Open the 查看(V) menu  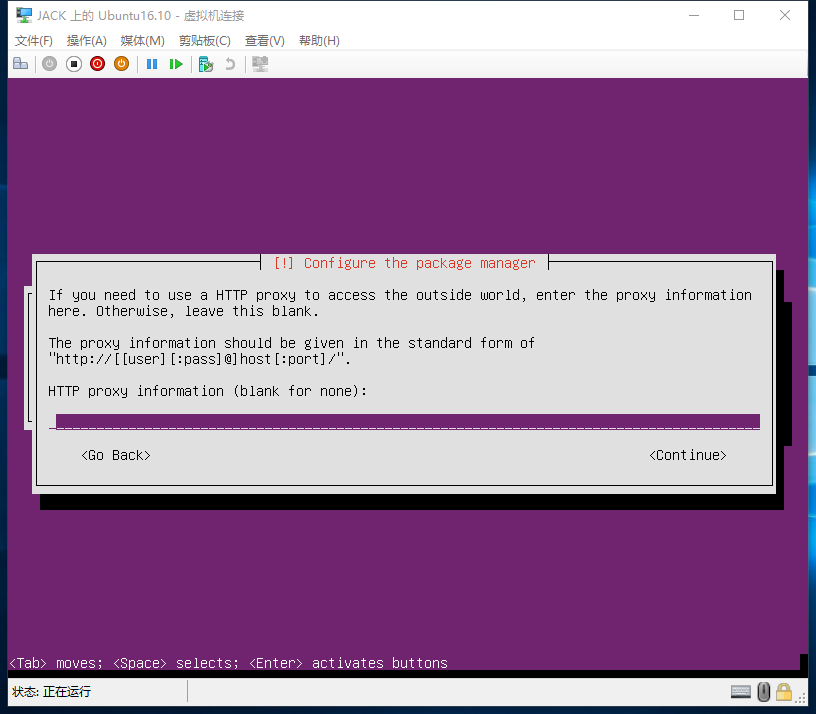[265, 41]
